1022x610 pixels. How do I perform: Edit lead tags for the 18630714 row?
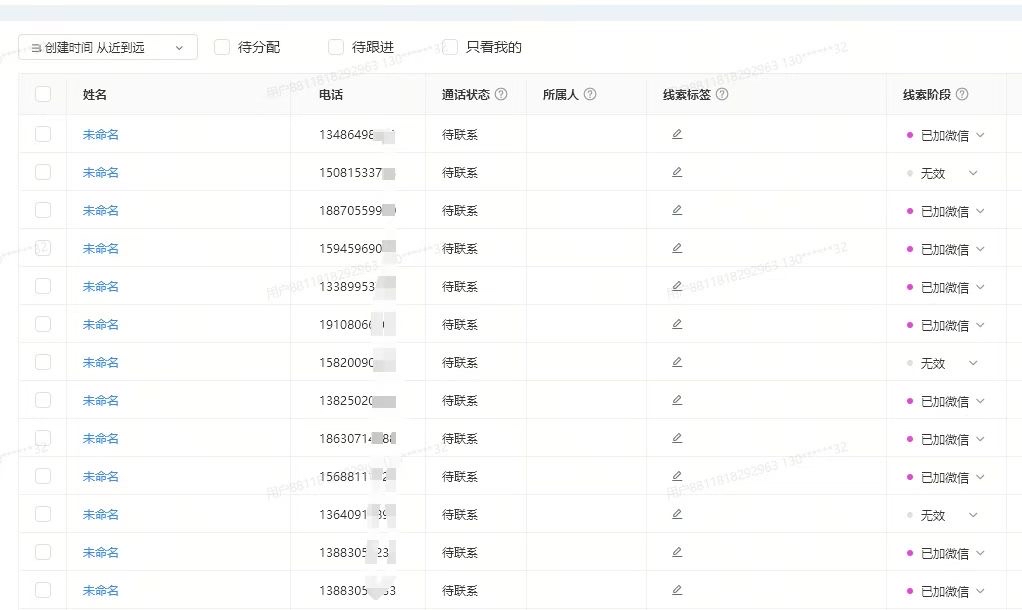[677, 438]
